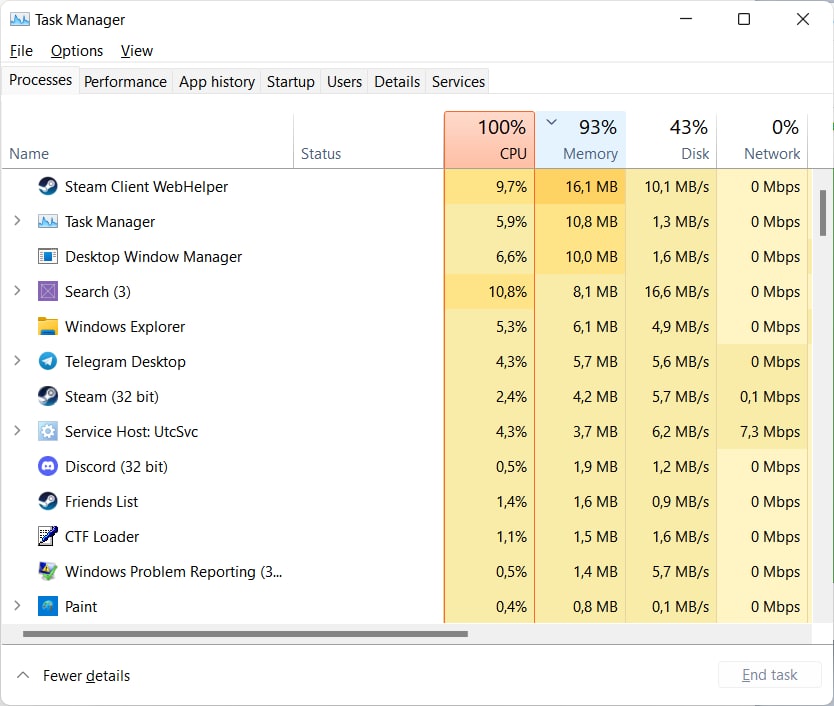Click the Steam (32 bit) icon

point(48,396)
